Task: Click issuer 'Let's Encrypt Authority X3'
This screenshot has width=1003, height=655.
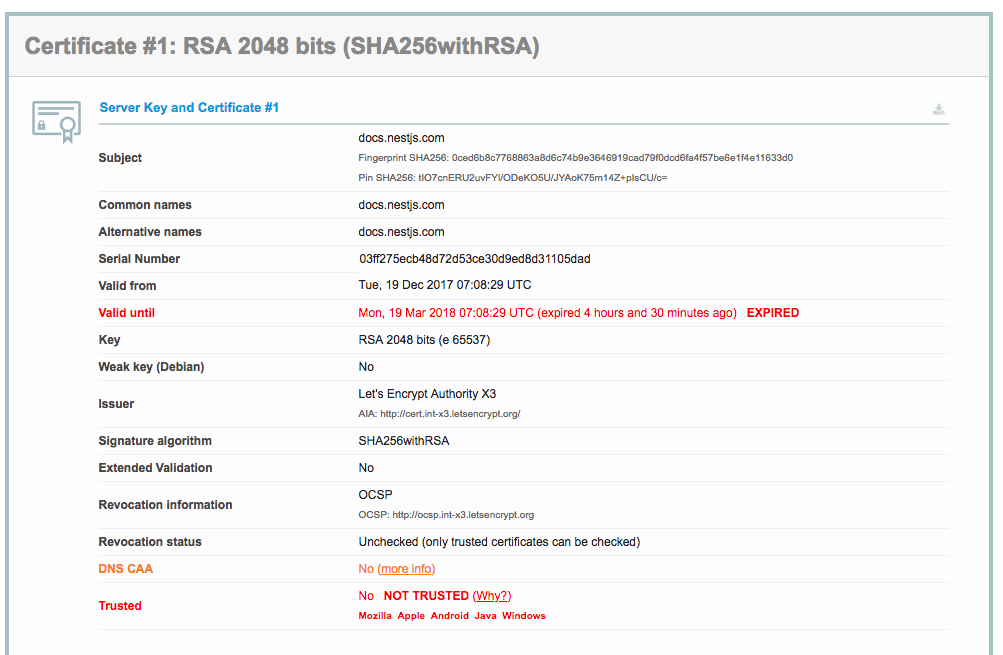Action: tap(427, 393)
